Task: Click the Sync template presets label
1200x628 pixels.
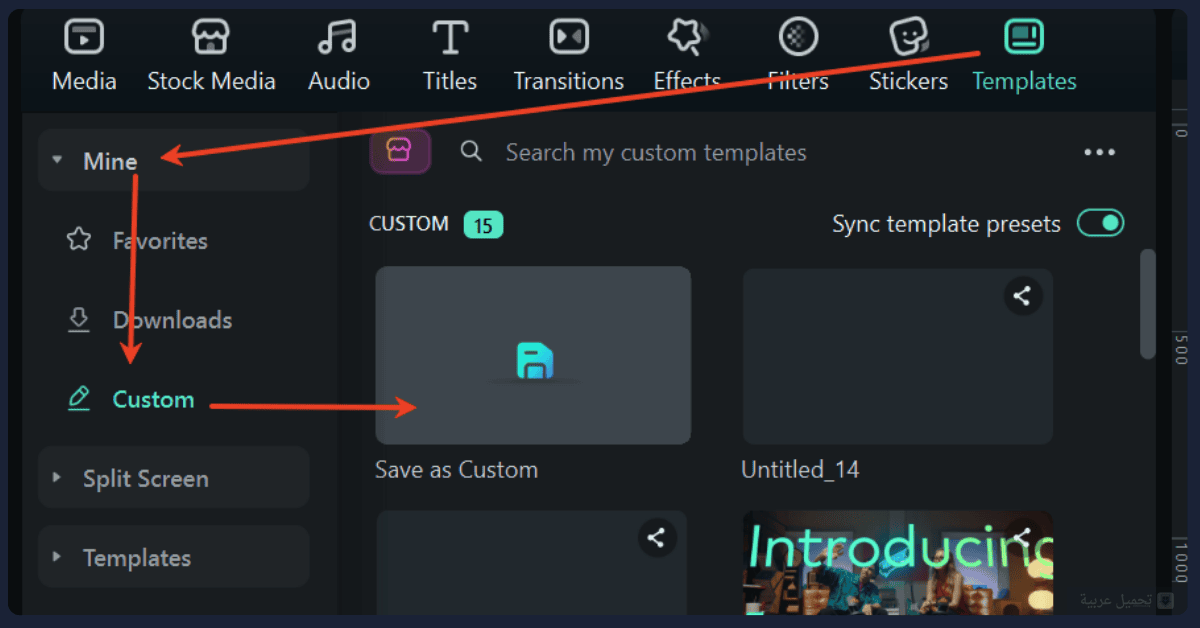Action: point(946,224)
